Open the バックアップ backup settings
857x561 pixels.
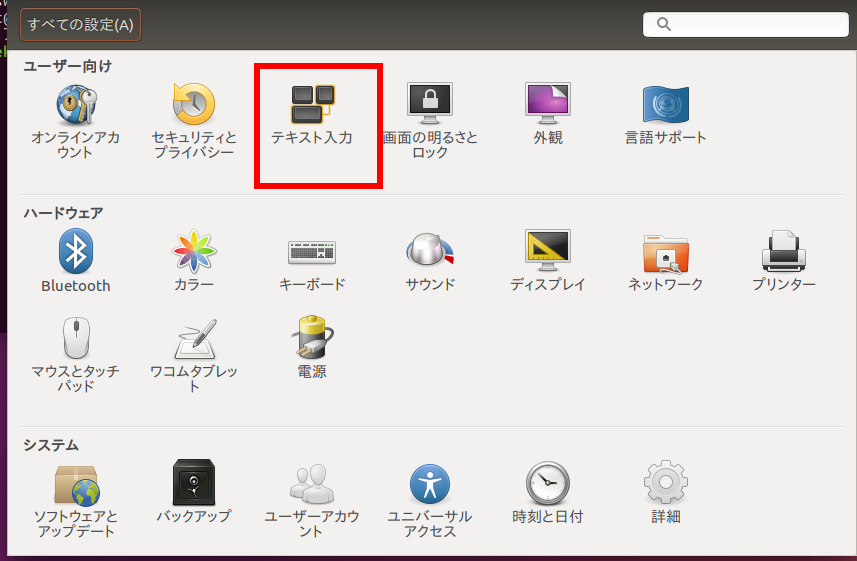[193, 492]
